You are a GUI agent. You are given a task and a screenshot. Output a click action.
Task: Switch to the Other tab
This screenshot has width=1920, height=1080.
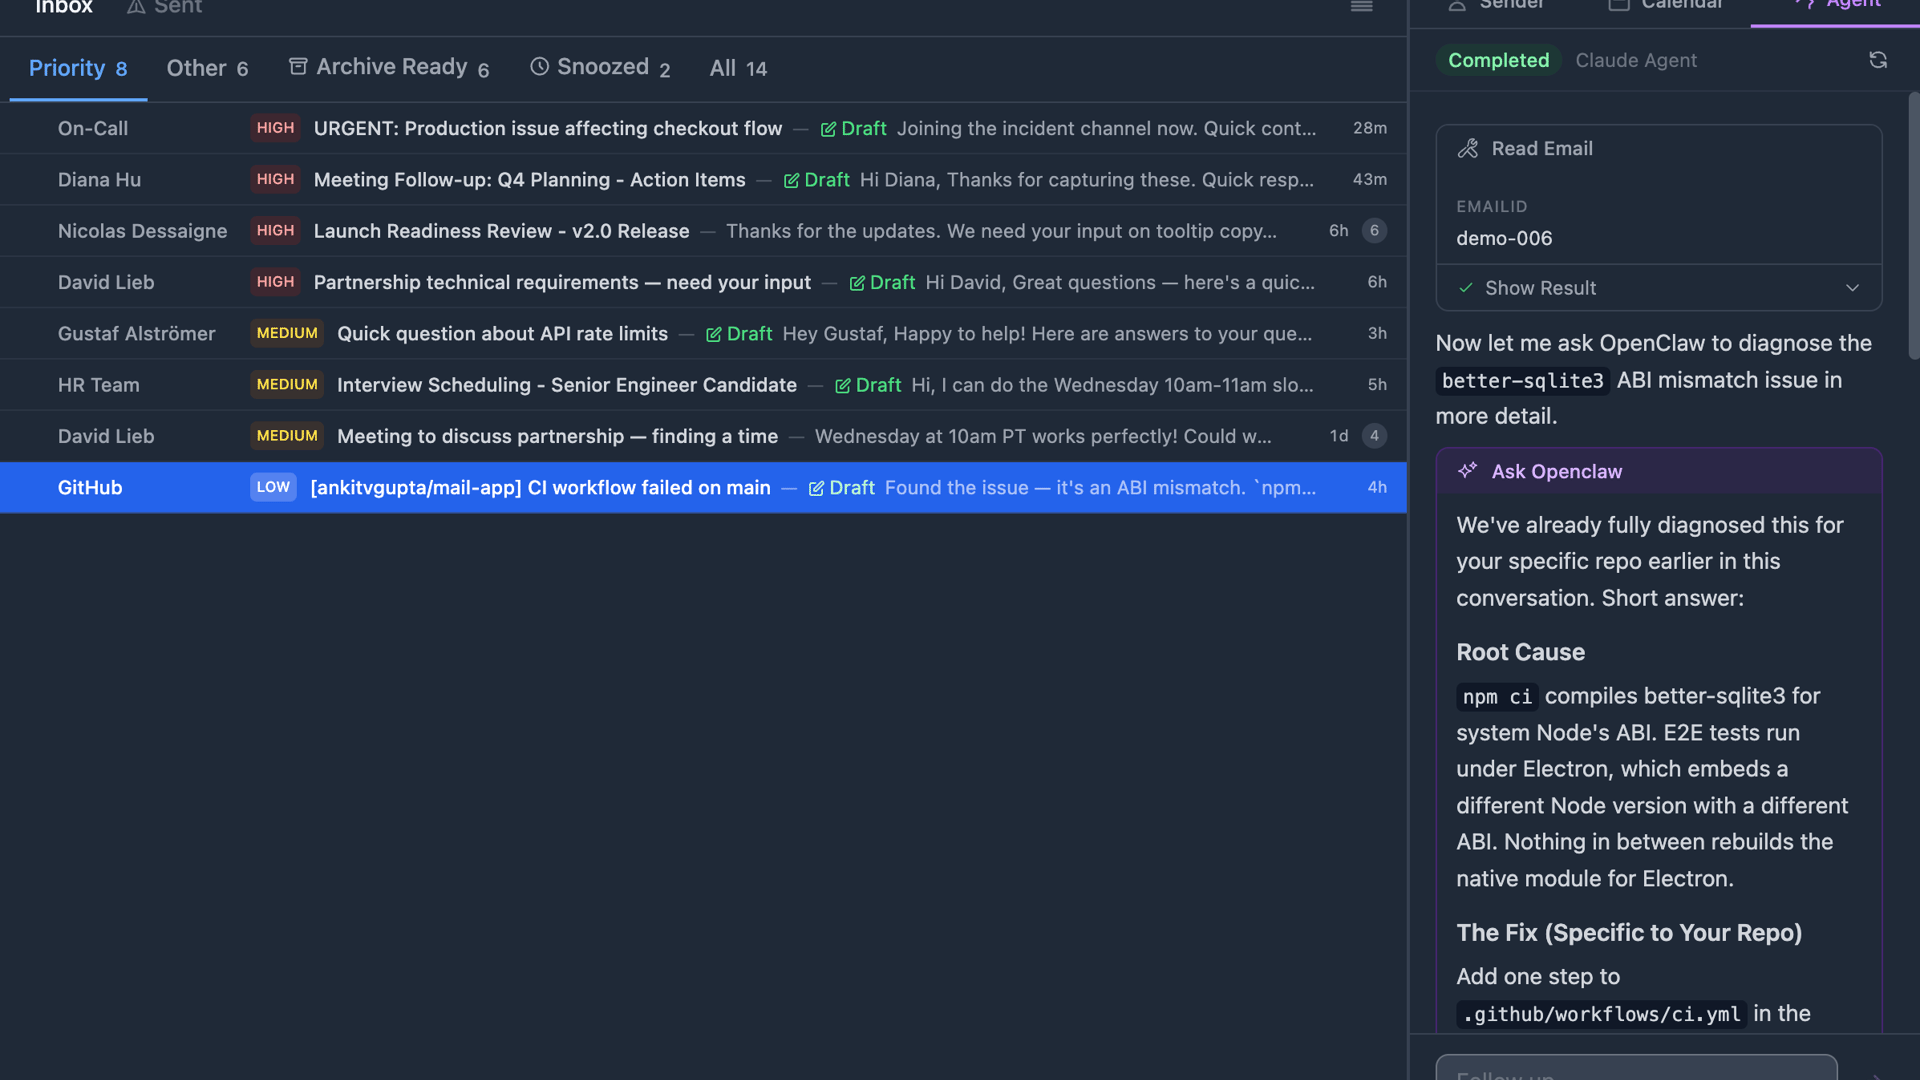tap(207, 68)
